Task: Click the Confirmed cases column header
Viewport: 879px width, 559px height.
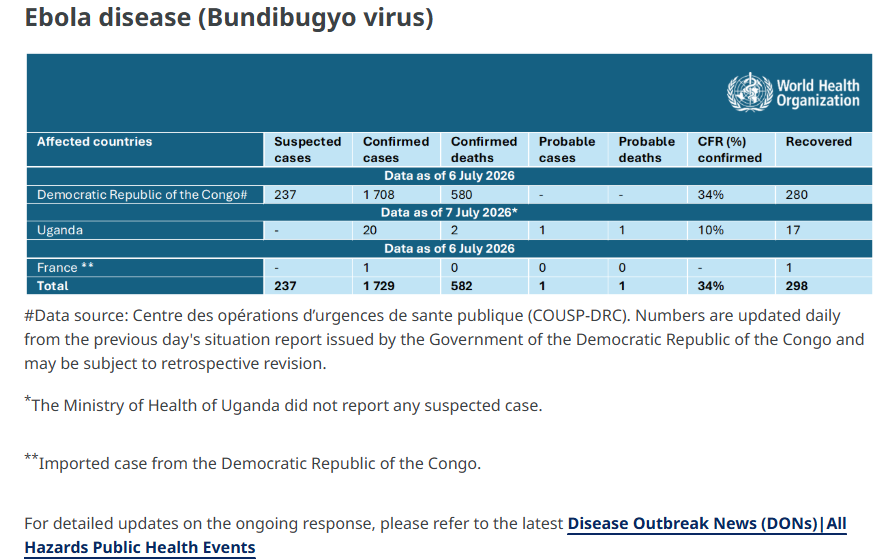Action: click(396, 150)
